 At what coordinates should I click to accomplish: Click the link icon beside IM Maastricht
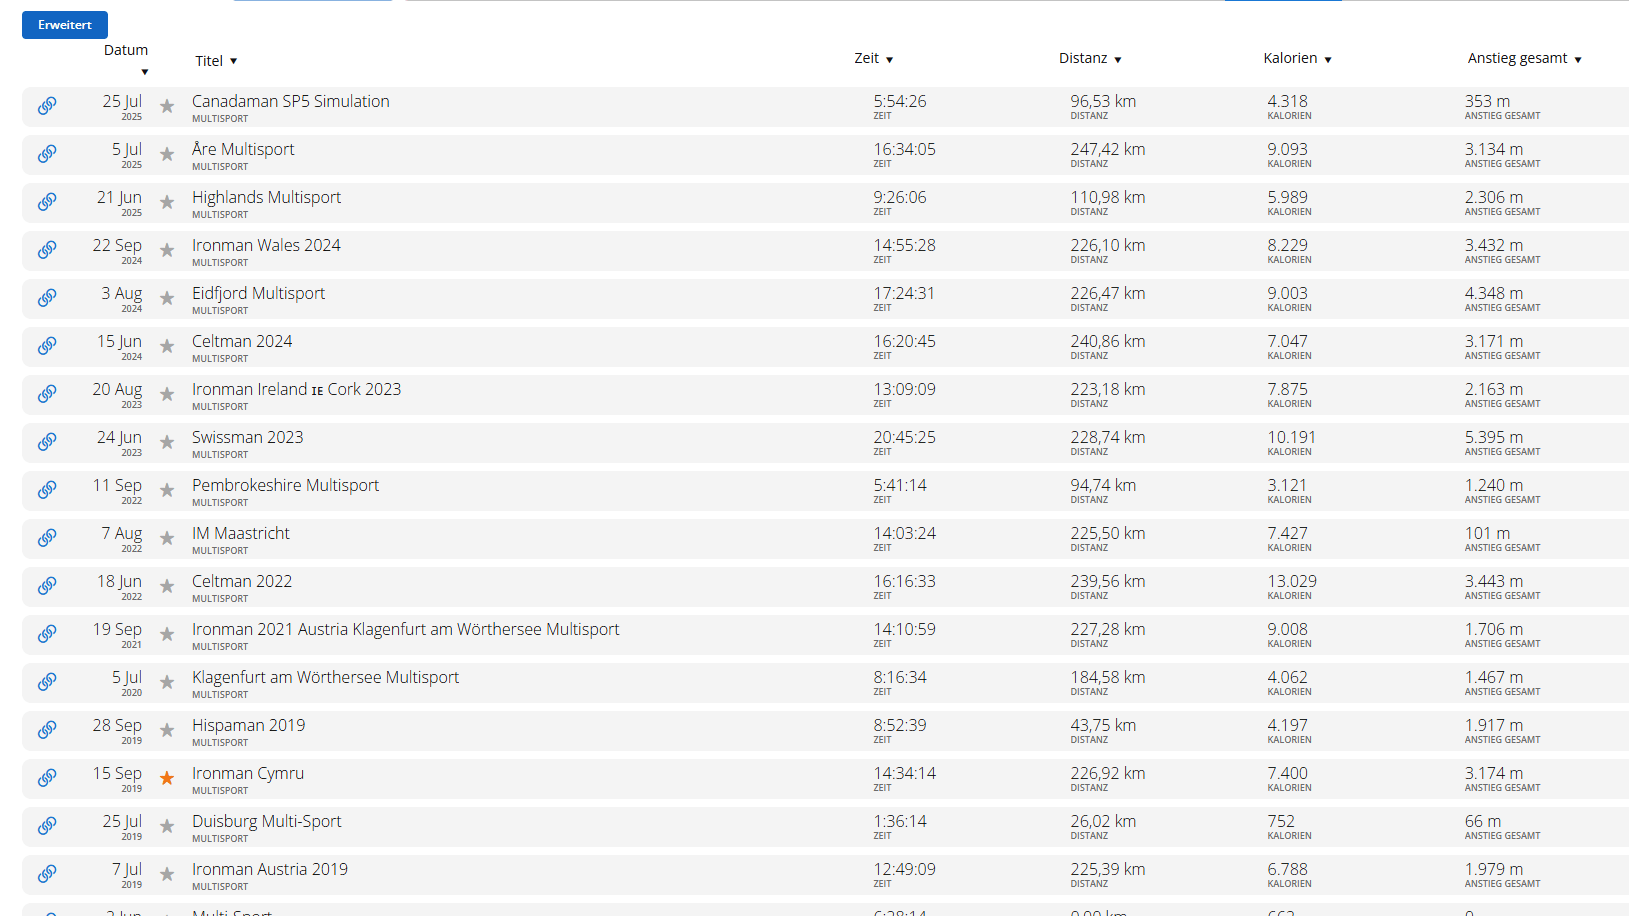coord(47,538)
